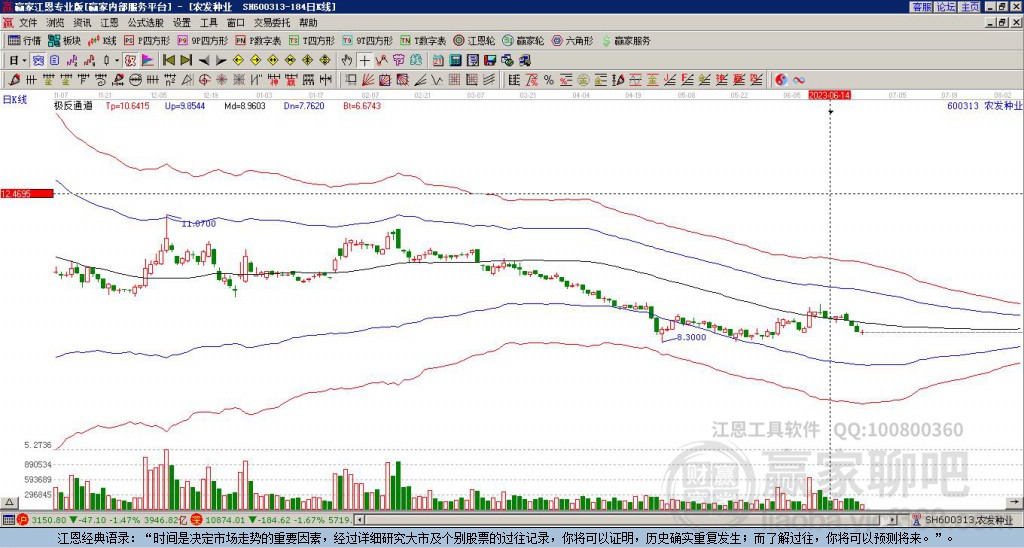Select the hand pan tool
The width and height of the screenshot is (1024, 548).
[x=347, y=60]
